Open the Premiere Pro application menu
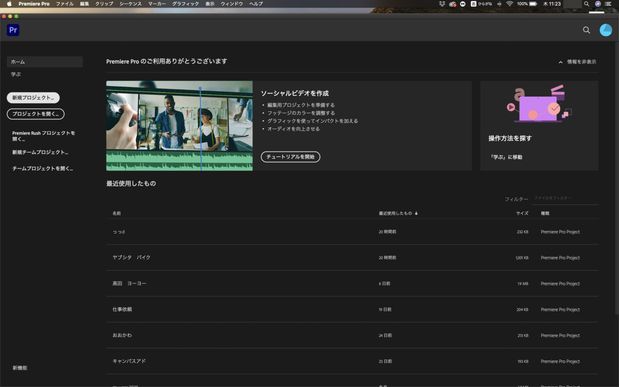Image resolution: width=619 pixels, height=387 pixels. pos(34,4)
